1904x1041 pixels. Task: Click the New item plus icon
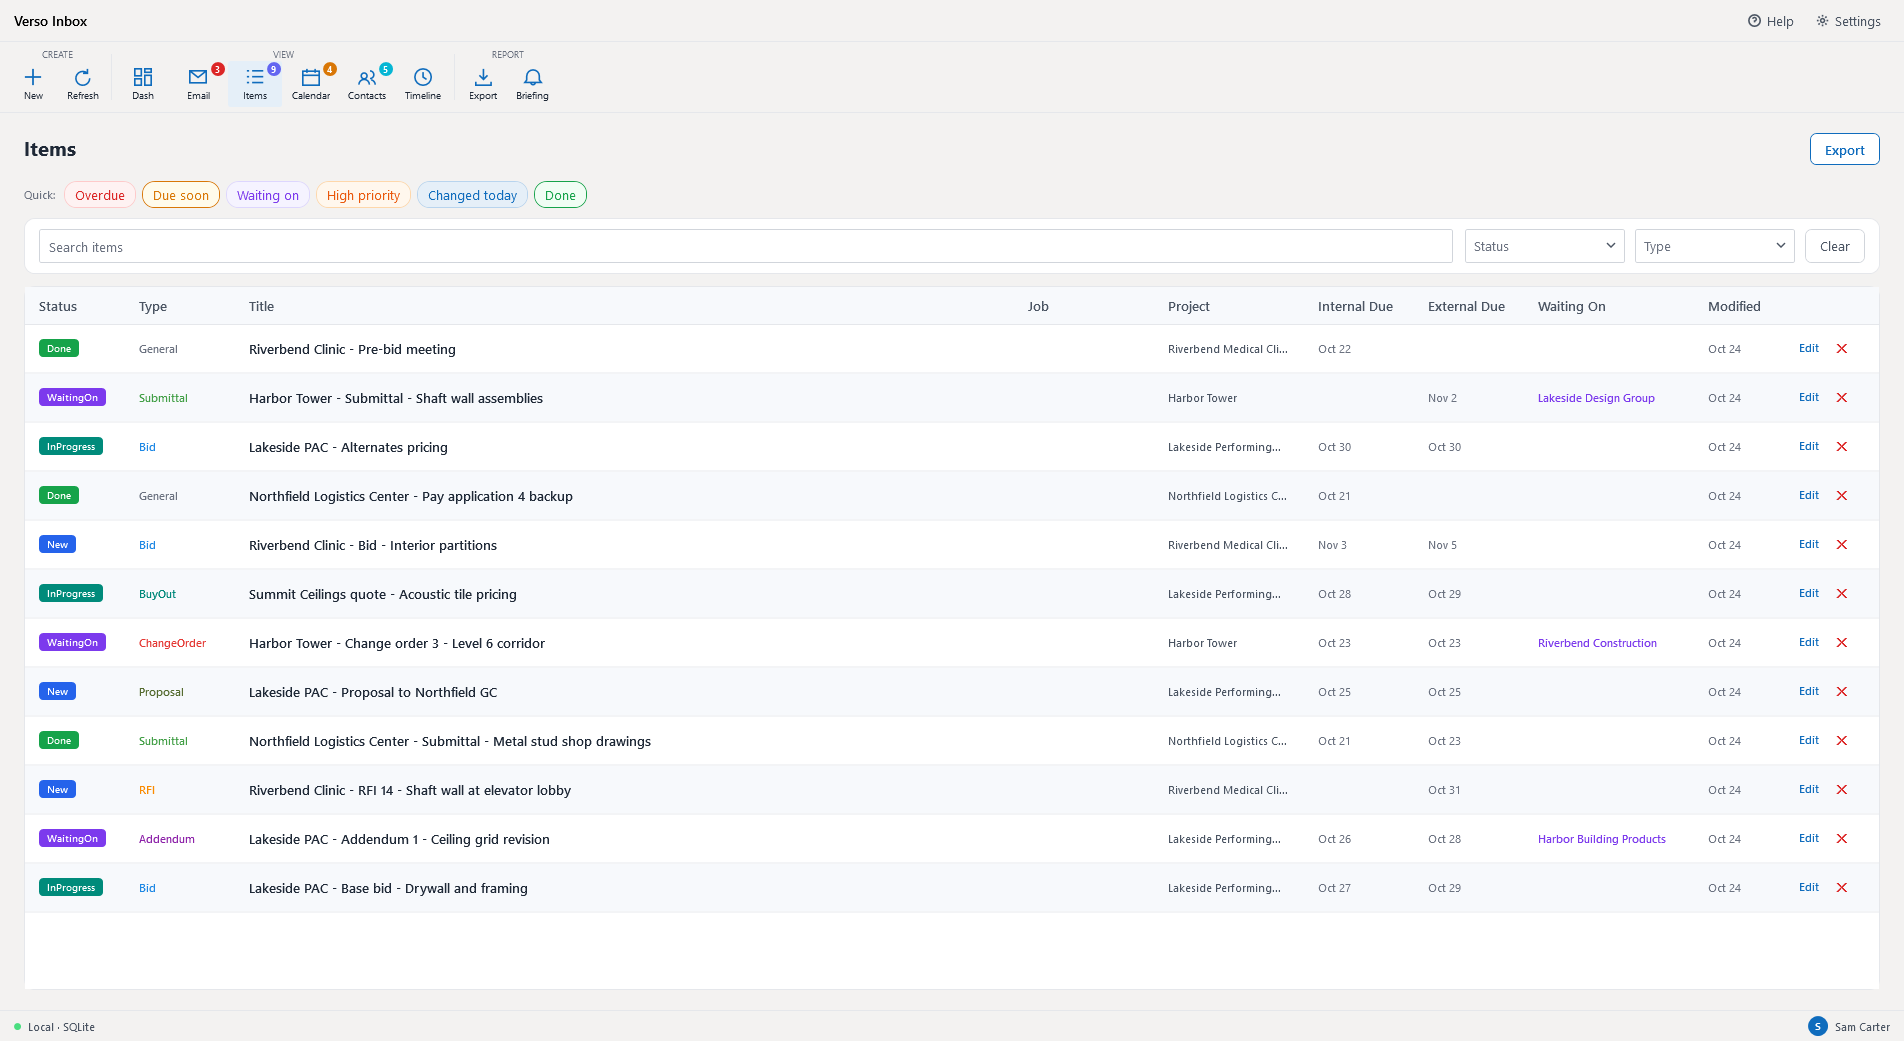(x=33, y=77)
